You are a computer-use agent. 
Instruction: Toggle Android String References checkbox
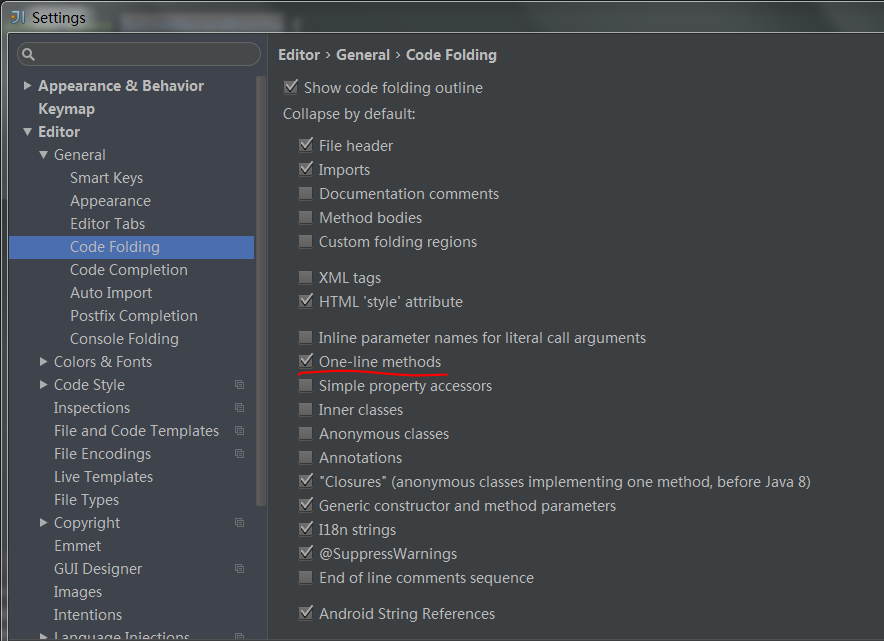(x=306, y=613)
